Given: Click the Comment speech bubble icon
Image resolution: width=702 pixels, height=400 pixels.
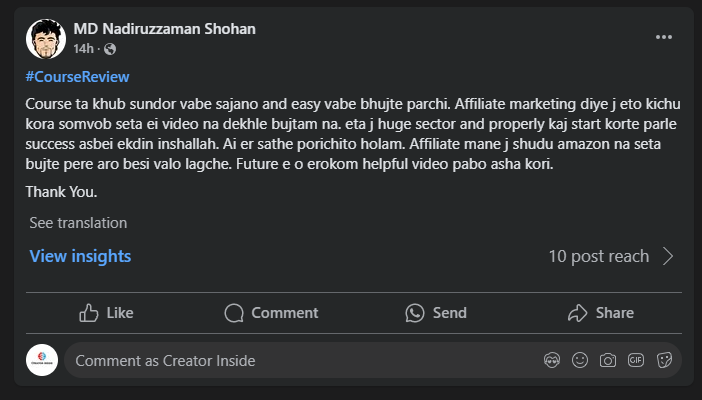Looking at the screenshot, I should [234, 313].
